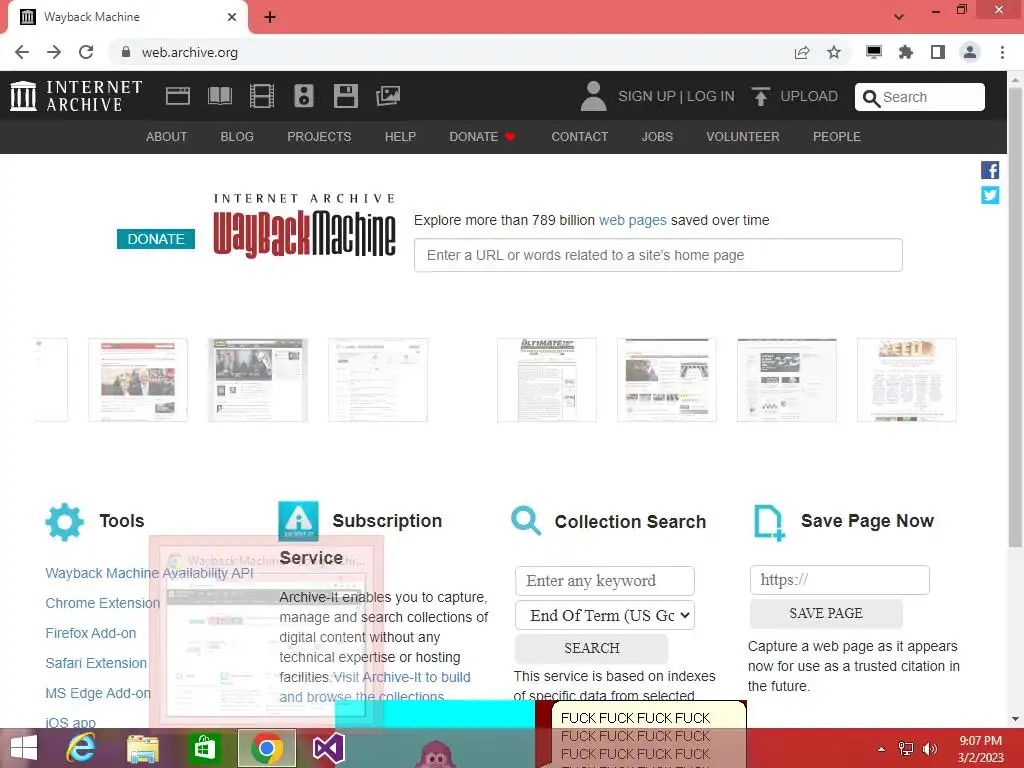Click the LOG IN link
Viewport: 1024px width, 768px height.
click(x=711, y=96)
